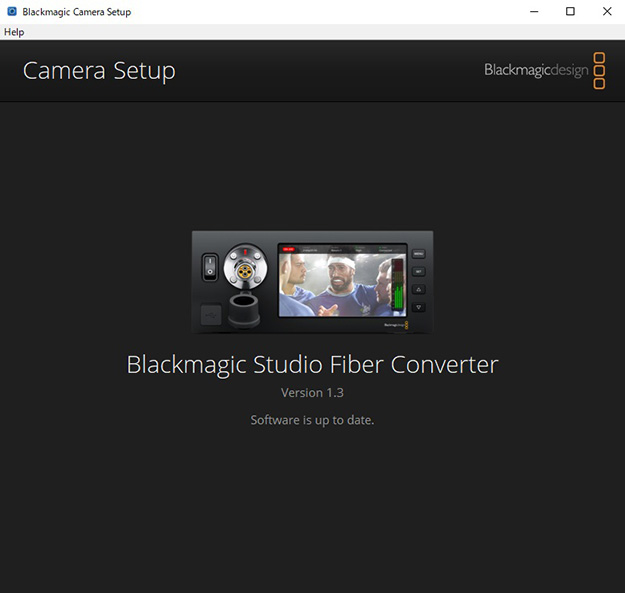Screen dimensions: 625x593
Task: Click the Blackmagic Studio Fiber Converter title
Action: [312, 364]
